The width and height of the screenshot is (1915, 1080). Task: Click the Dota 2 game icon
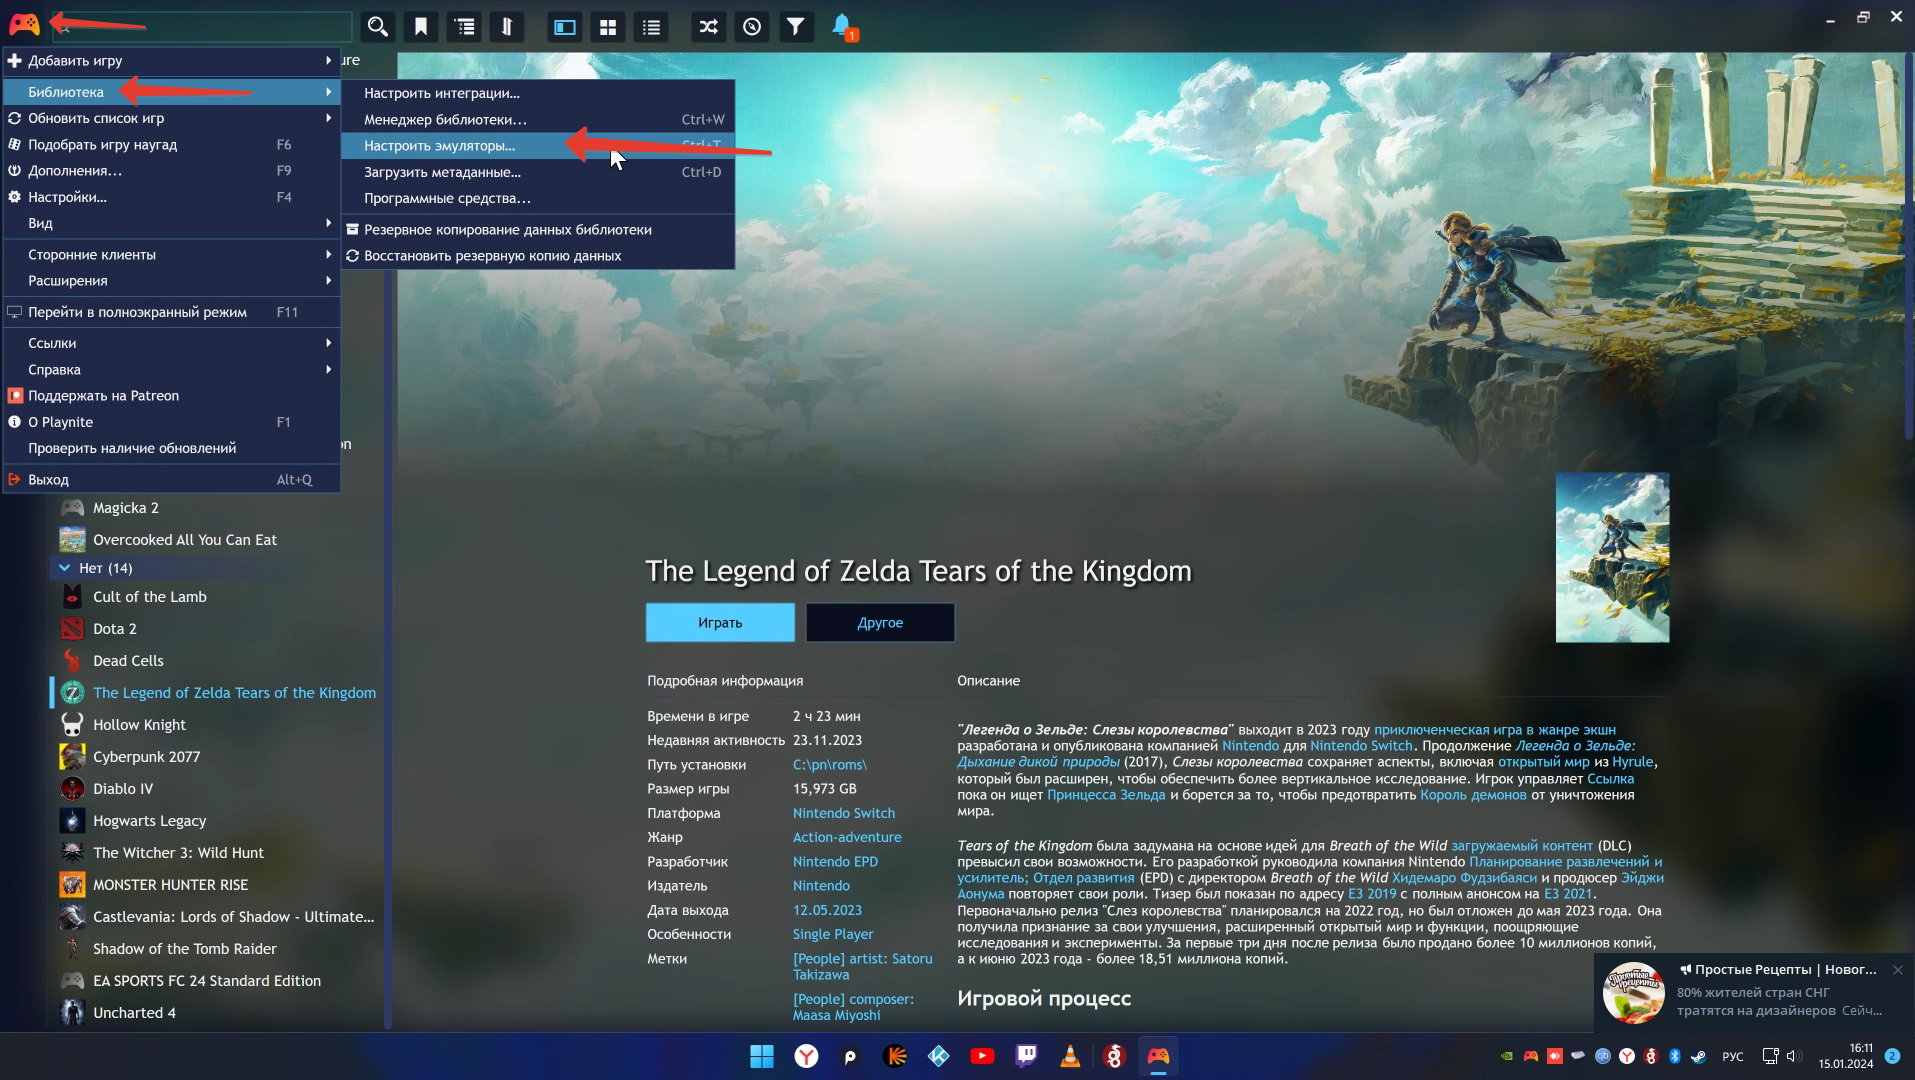(72, 629)
